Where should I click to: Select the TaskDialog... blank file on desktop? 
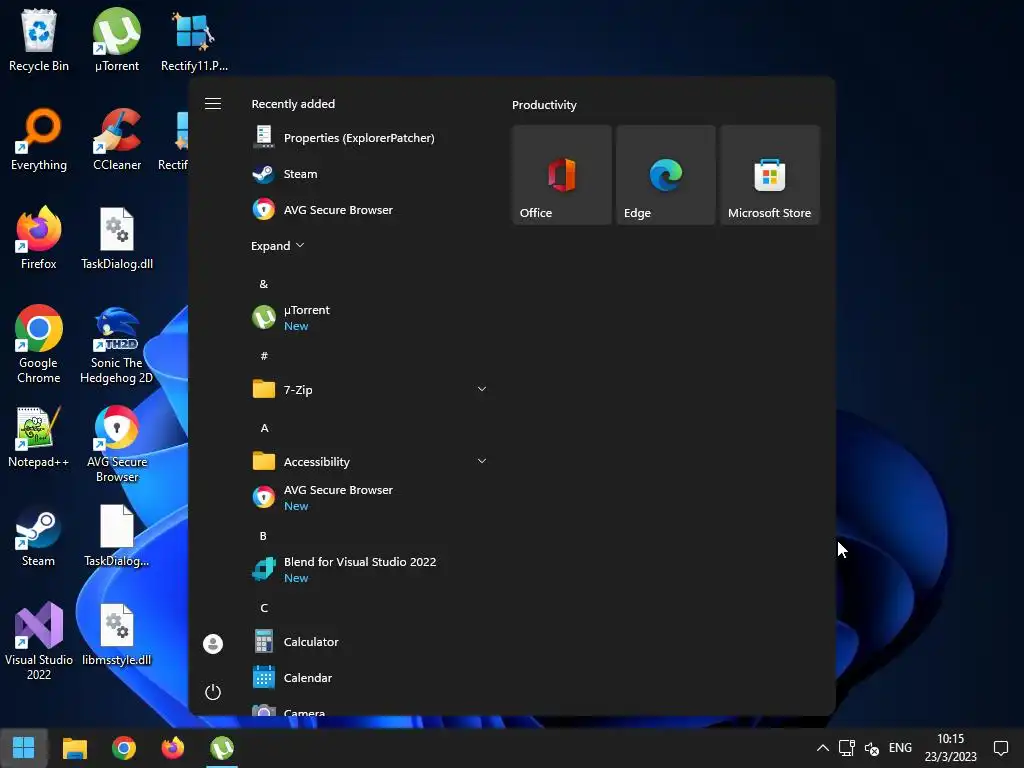point(117,536)
